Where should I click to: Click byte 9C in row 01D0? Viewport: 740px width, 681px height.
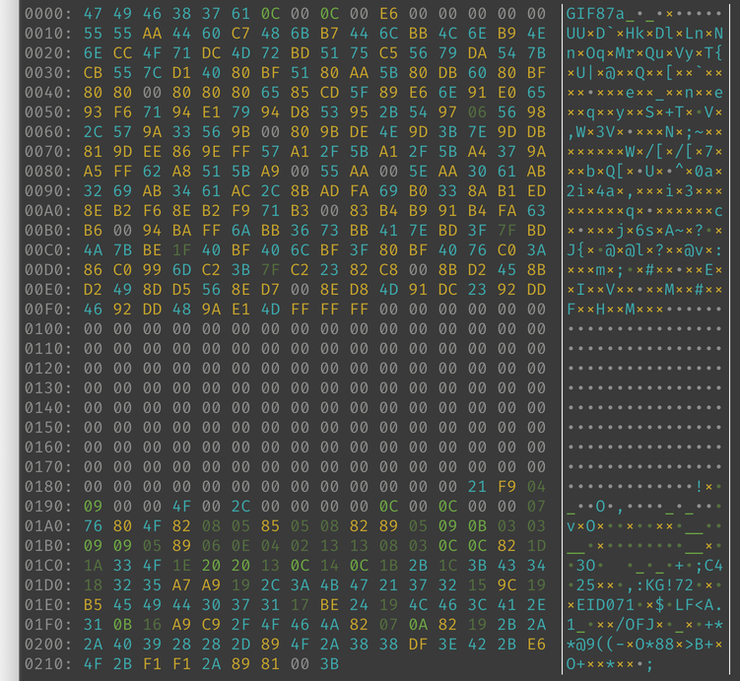(507, 585)
